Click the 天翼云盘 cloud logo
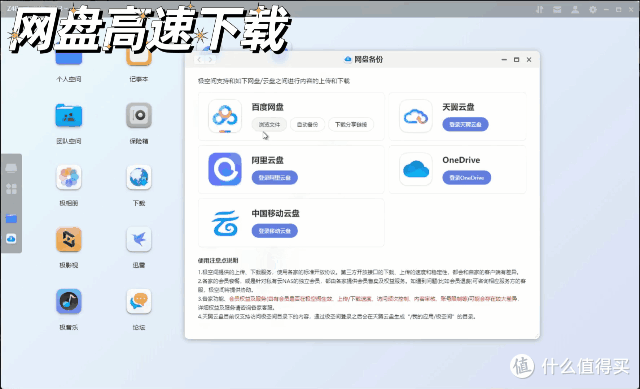The height and width of the screenshot is (389, 640). [416, 117]
